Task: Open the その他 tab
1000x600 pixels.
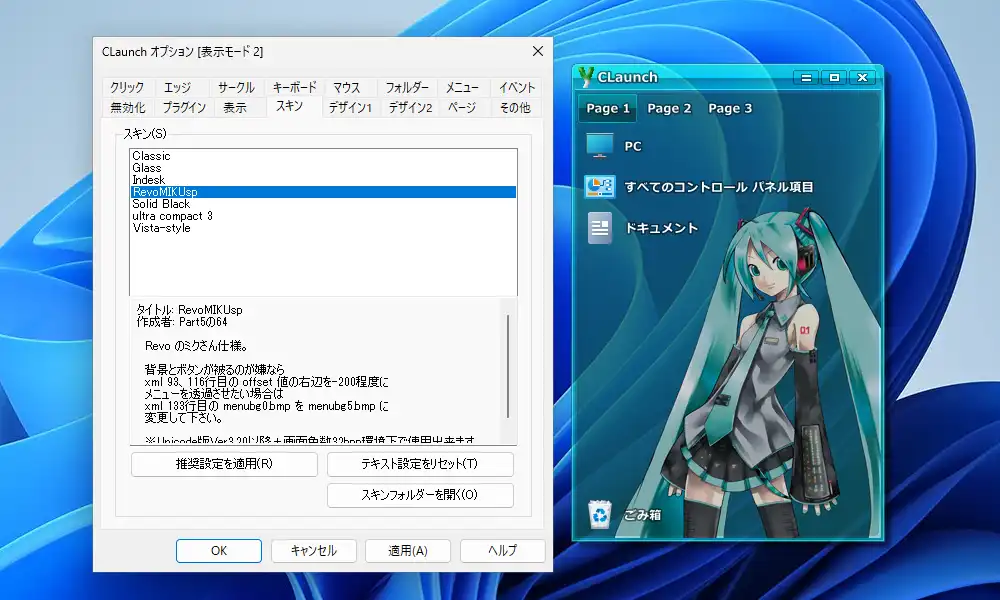Action: tap(515, 108)
